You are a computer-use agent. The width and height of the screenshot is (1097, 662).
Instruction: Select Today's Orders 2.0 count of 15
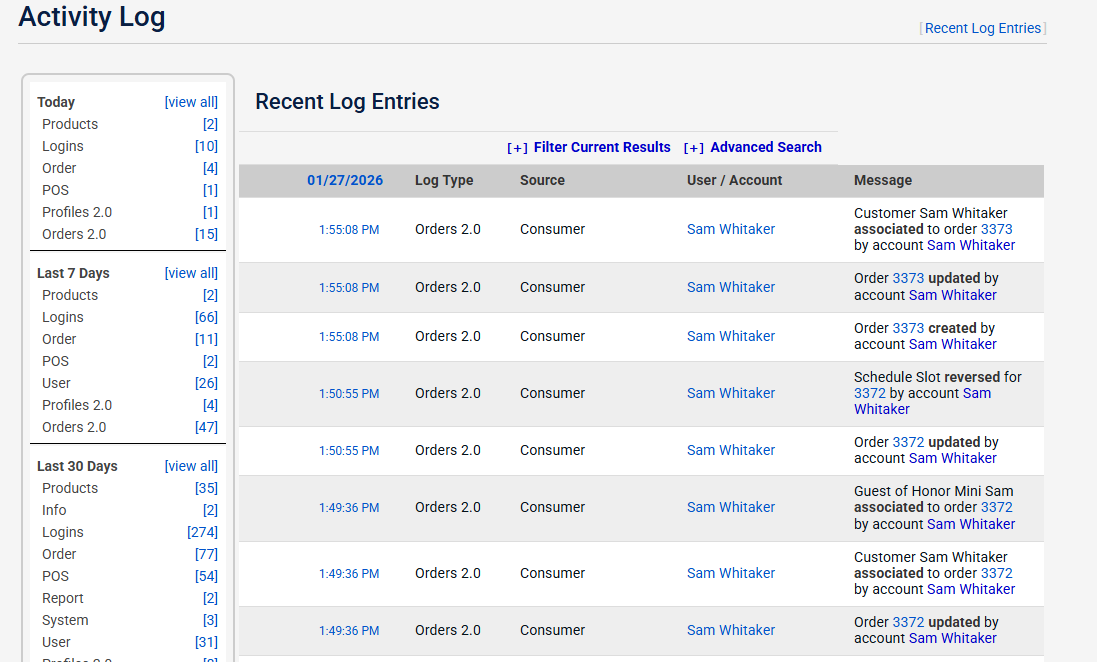coord(206,234)
